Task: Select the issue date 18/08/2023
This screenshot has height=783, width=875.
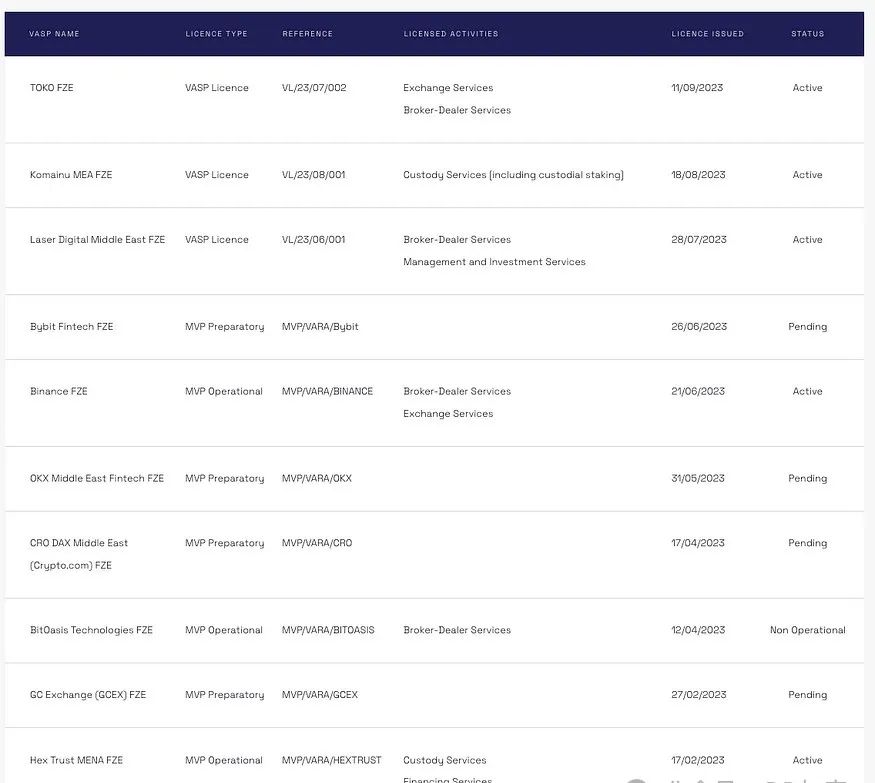Action: [x=698, y=175]
